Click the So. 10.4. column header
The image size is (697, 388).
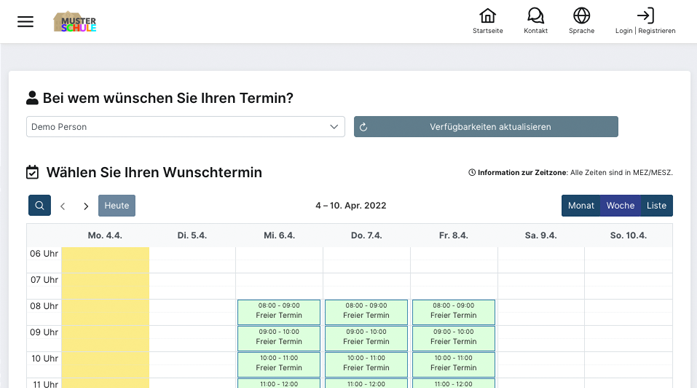coord(628,236)
